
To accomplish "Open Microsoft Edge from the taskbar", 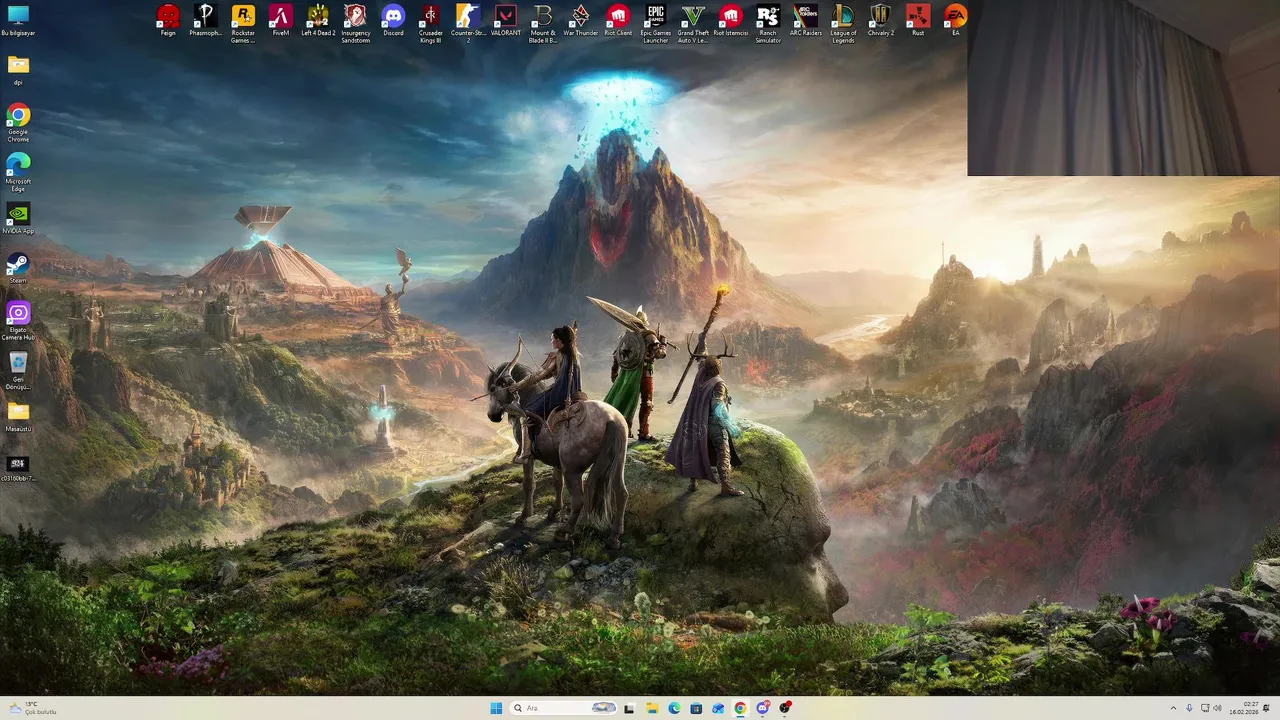I will 674,708.
